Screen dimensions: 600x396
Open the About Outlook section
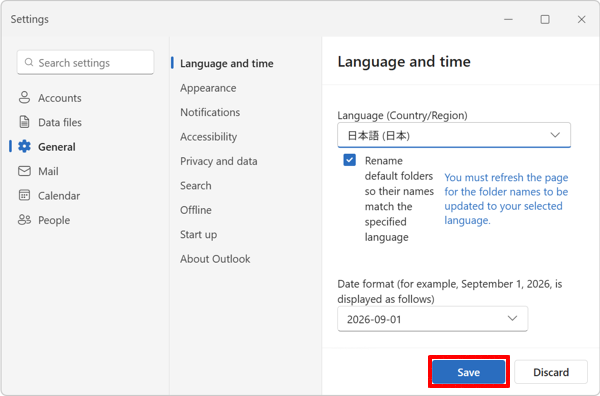(215, 259)
